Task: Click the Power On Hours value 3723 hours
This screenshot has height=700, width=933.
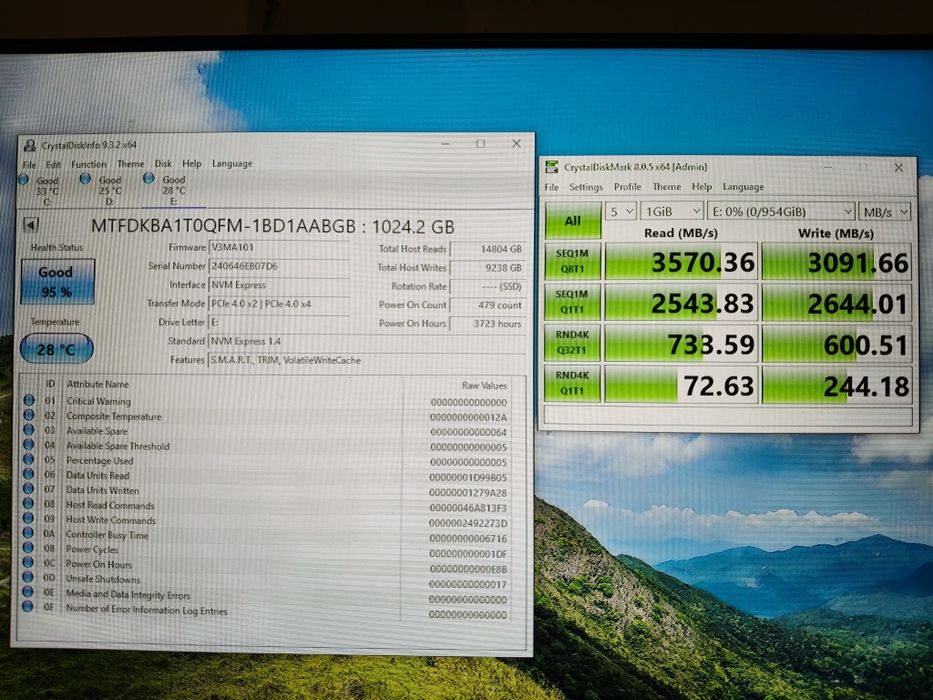Action: click(x=487, y=323)
